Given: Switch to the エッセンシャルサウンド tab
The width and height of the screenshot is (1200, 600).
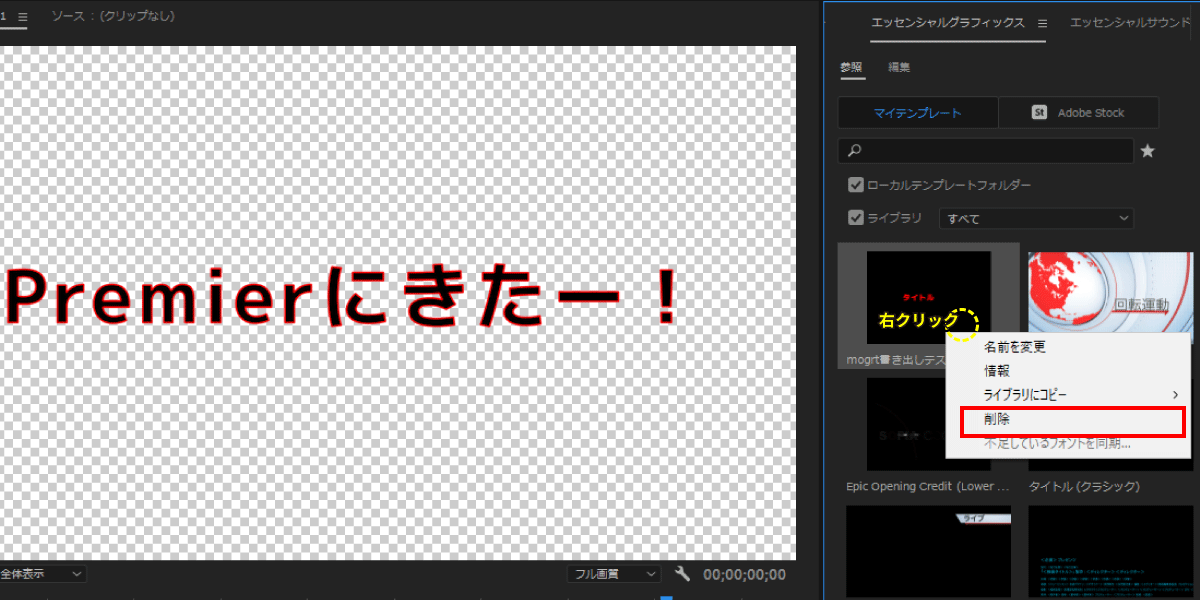Looking at the screenshot, I should pos(1130,23).
